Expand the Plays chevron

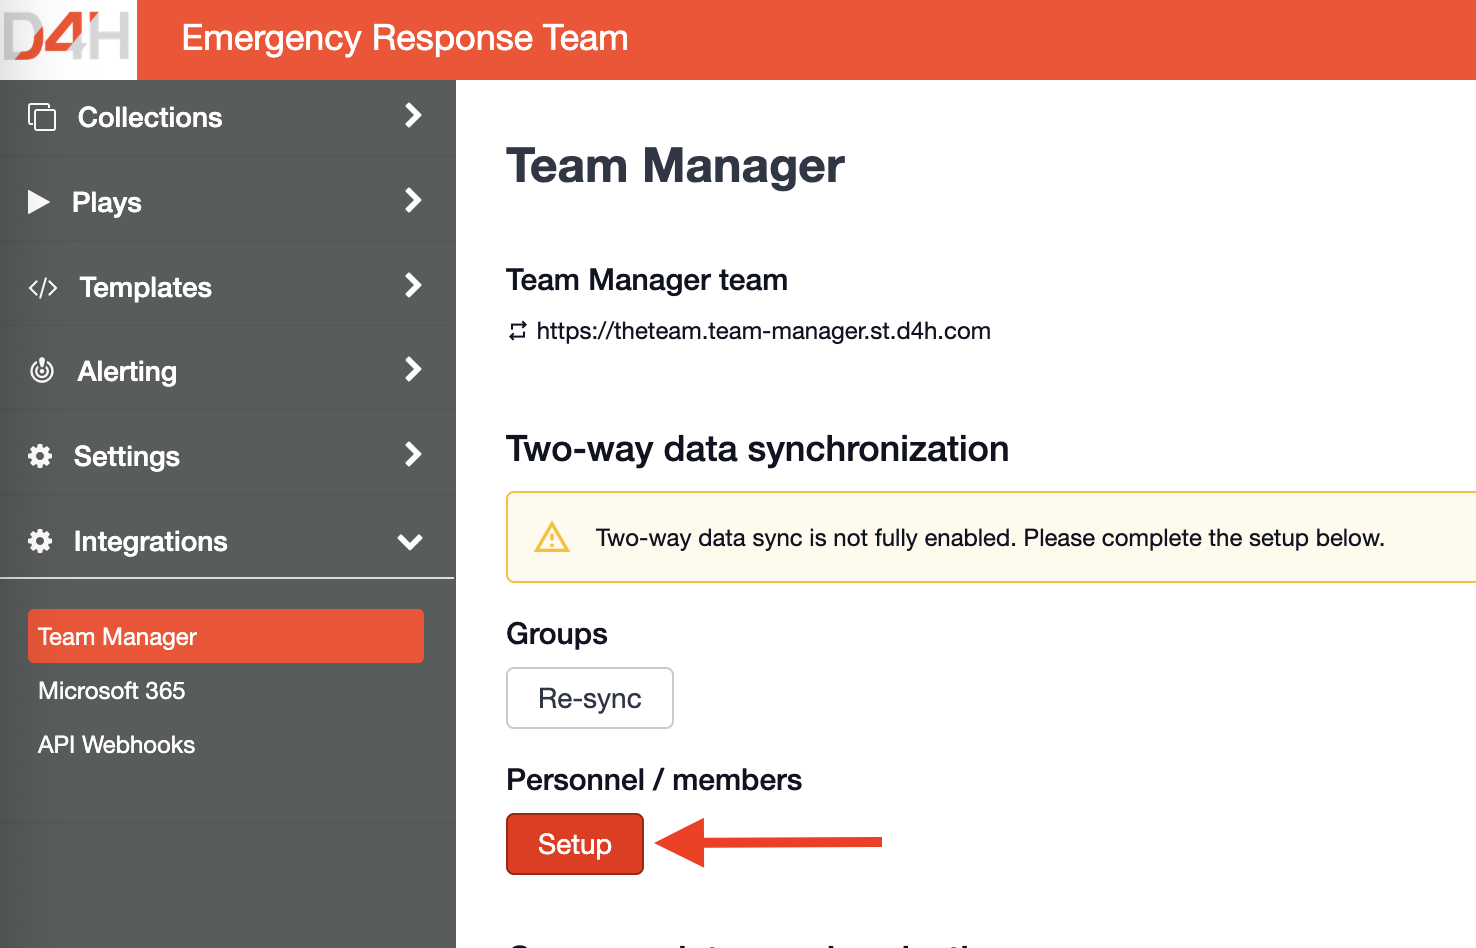pyautogui.click(x=412, y=200)
